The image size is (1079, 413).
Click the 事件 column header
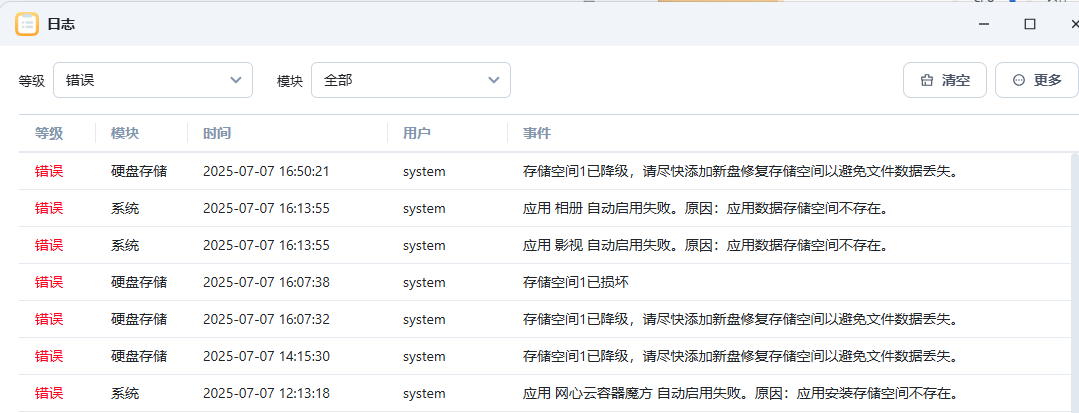click(x=537, y=134)
